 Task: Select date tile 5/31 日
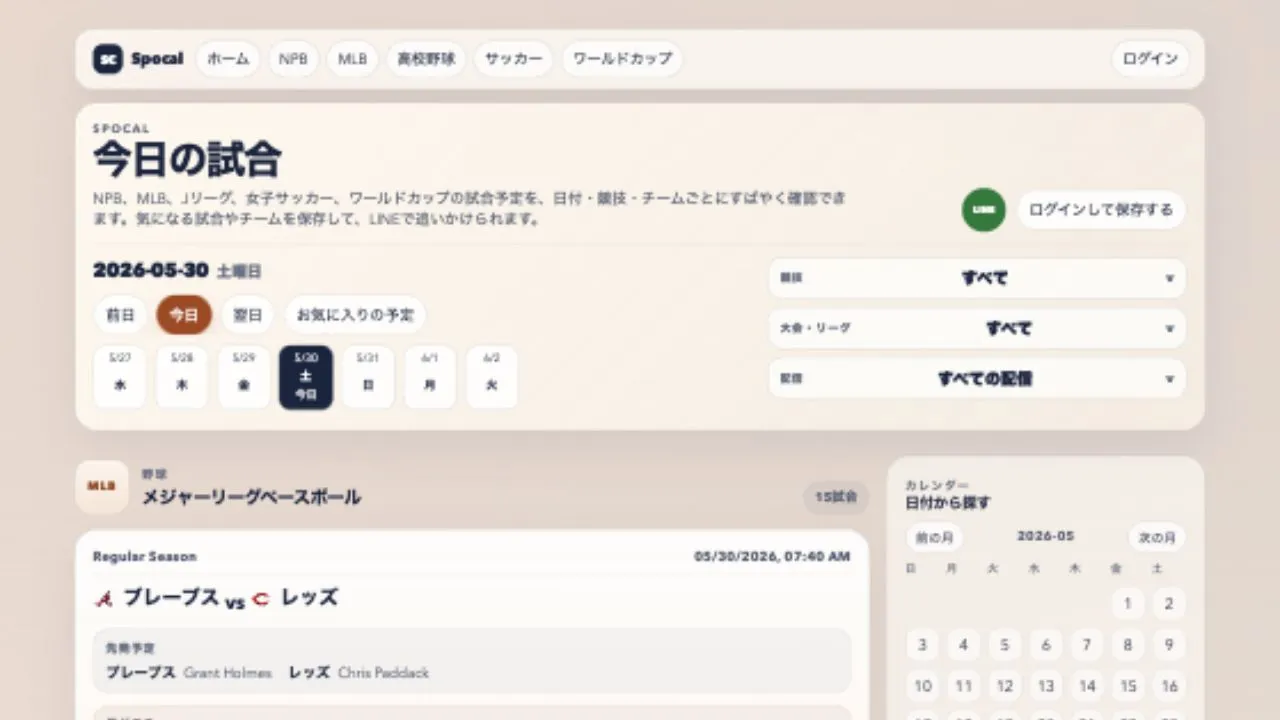tap(368, 377)
